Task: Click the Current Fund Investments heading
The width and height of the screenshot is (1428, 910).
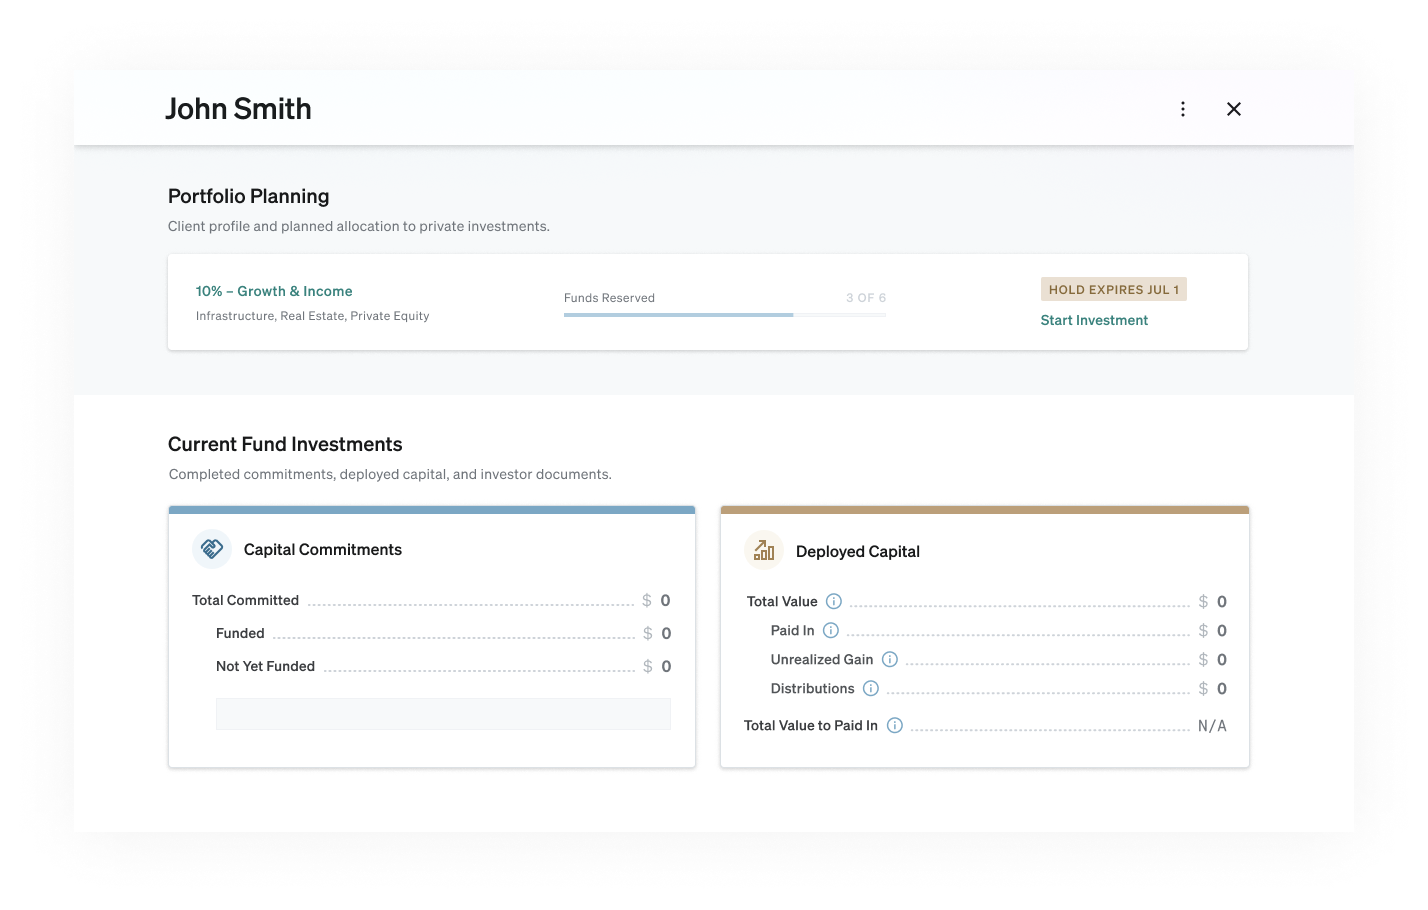Action: 285,444
